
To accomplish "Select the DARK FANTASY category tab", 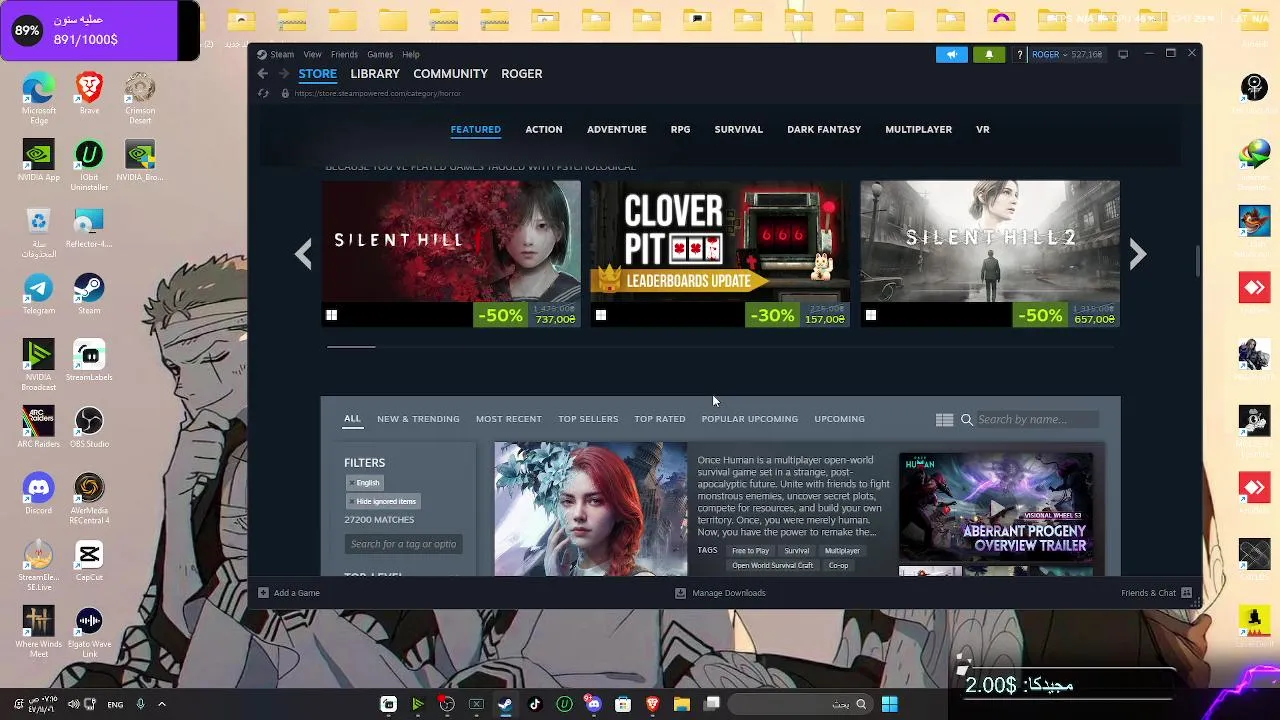I will click(x=824, y=129).
